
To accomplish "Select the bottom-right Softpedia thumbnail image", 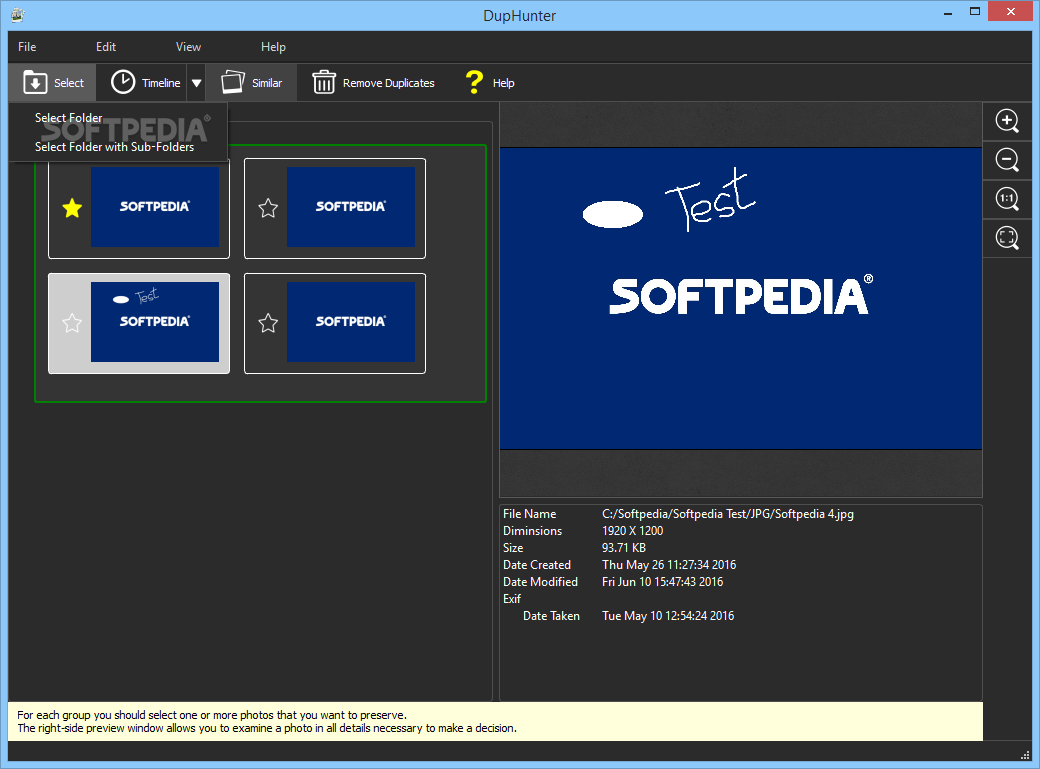I will (x=351, y=322).
